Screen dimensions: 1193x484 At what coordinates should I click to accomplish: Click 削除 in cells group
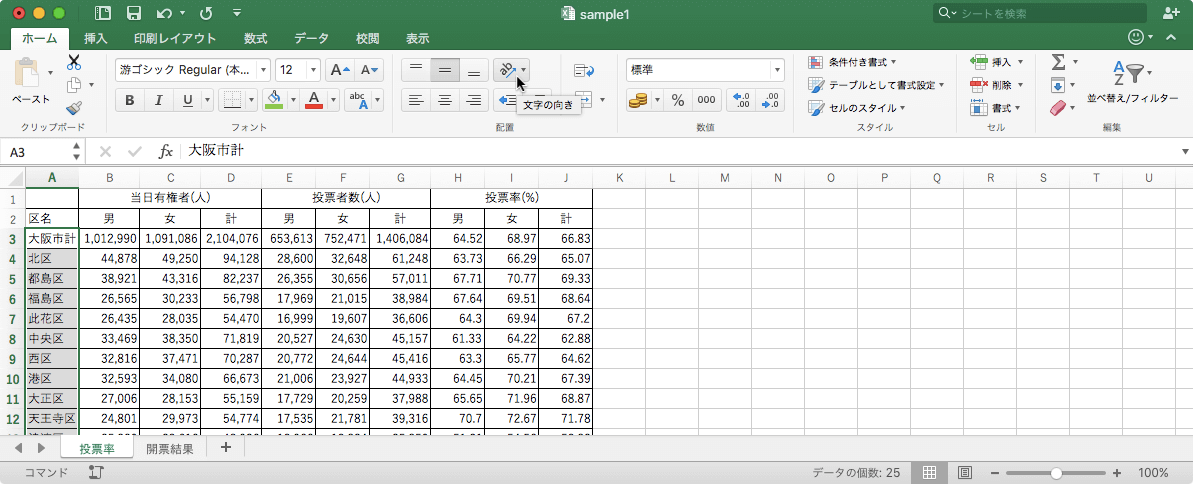997,84
